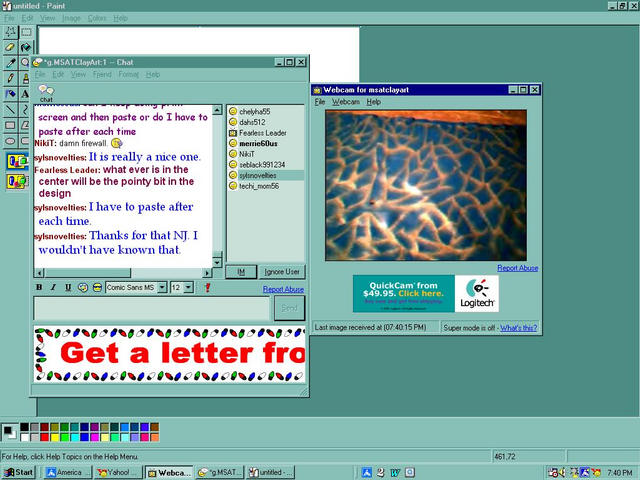Click the What's this? link
This screenshot has width=640, height=480.
518,328
